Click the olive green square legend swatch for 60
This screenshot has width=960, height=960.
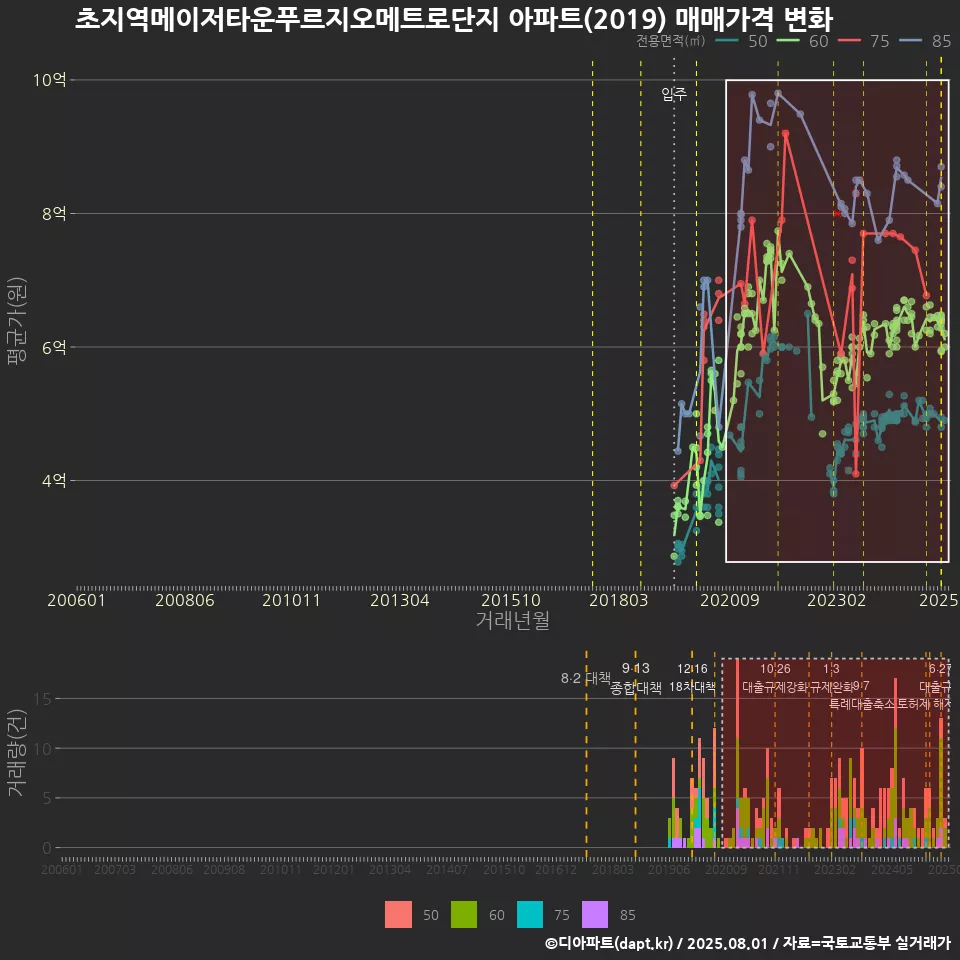463,915
